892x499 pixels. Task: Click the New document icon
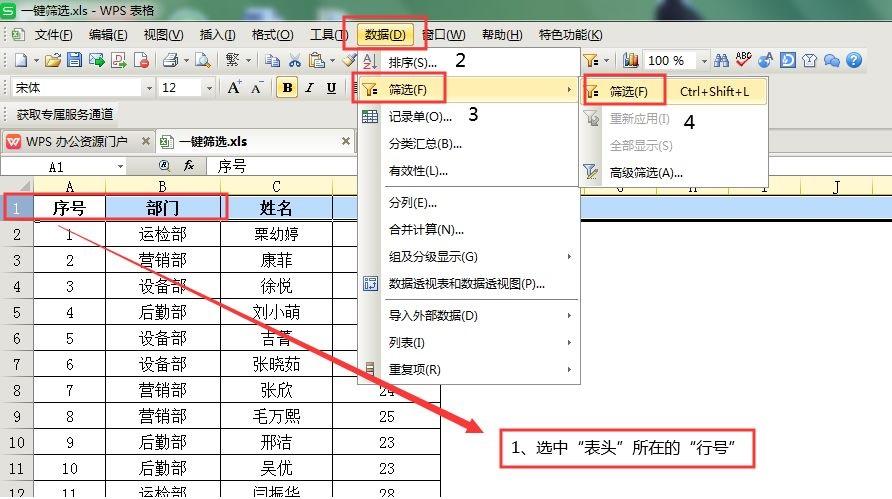(x=21, y=60)
